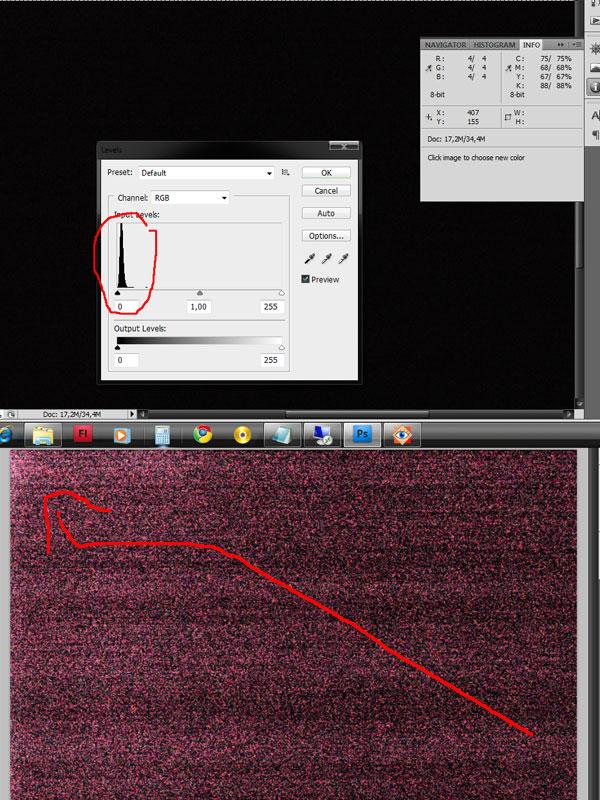Pick the black point eyedropper in Levels
This screenshot has height=800, width=600.
[x=310, y=259]
